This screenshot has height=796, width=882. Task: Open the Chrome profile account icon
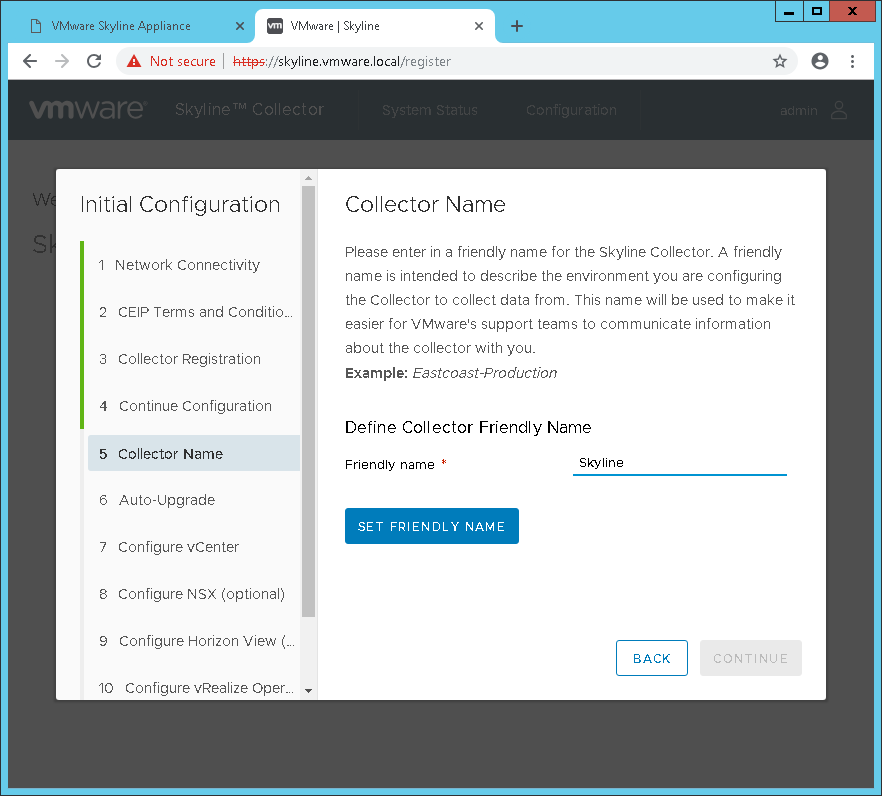coord(820,61)
